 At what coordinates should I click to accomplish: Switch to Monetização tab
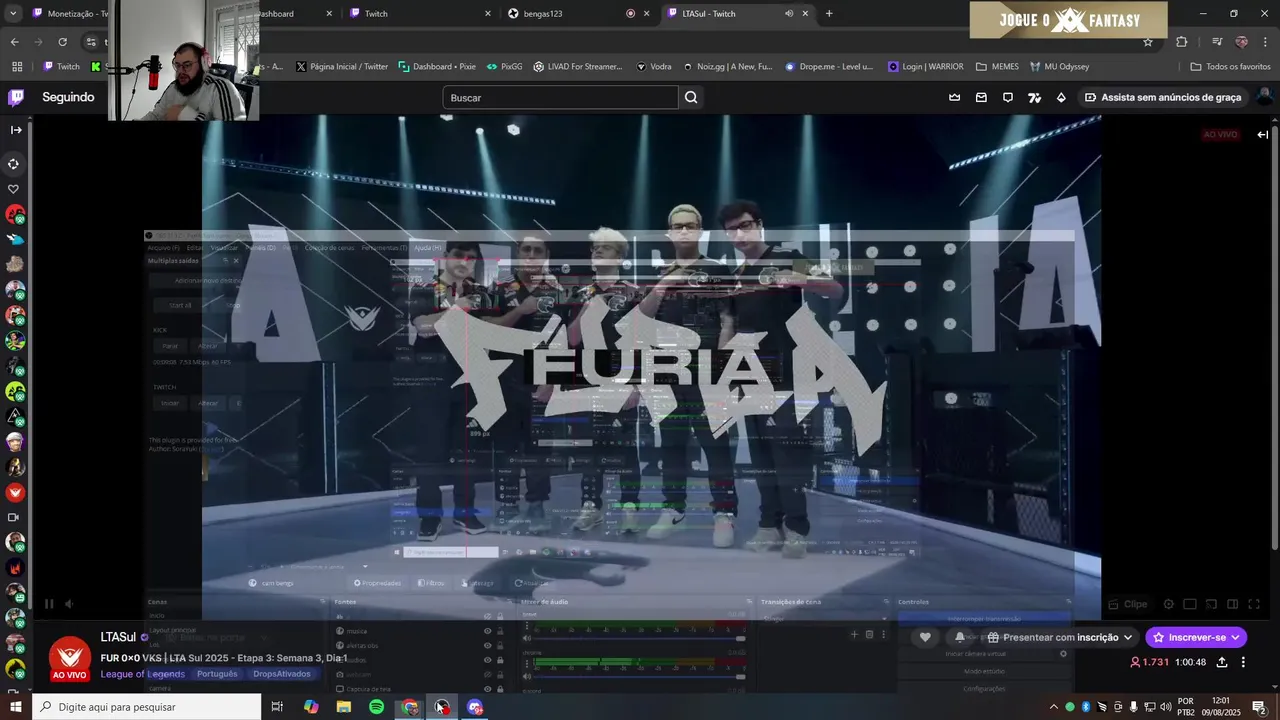[x=72, y=14]
